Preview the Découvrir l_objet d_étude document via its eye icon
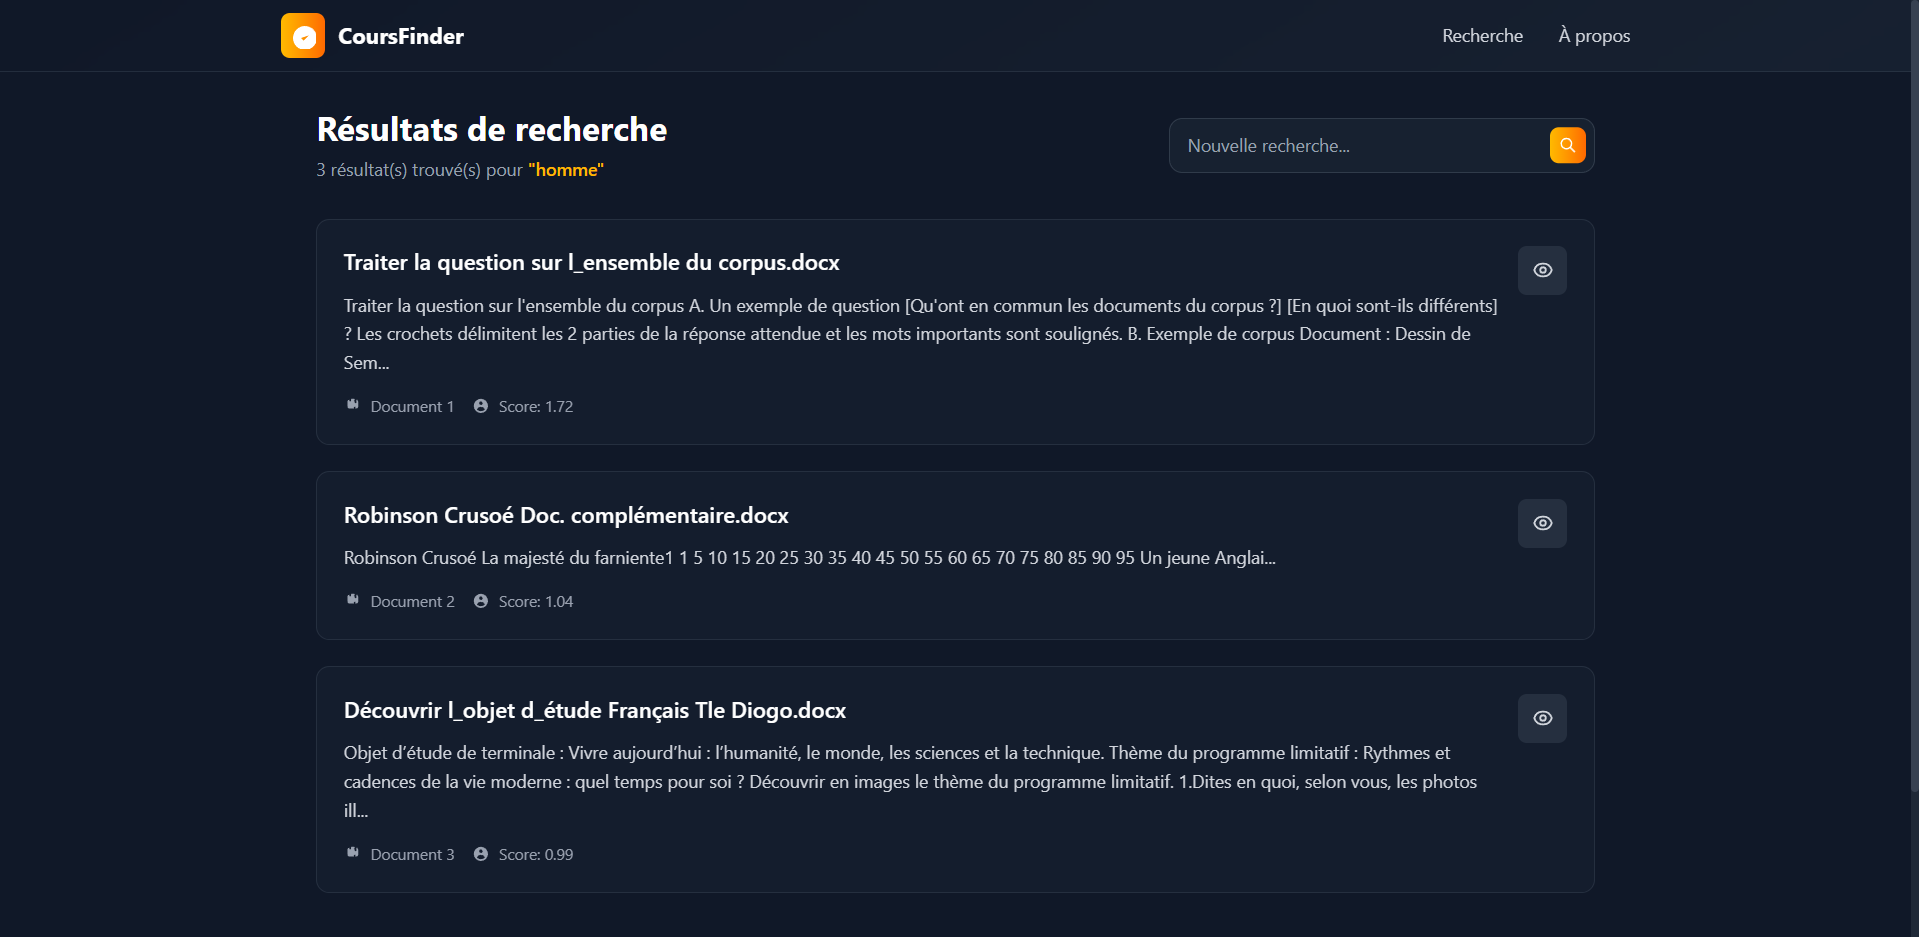This screenshot has height=937, width=1919. pos(1542,718)
